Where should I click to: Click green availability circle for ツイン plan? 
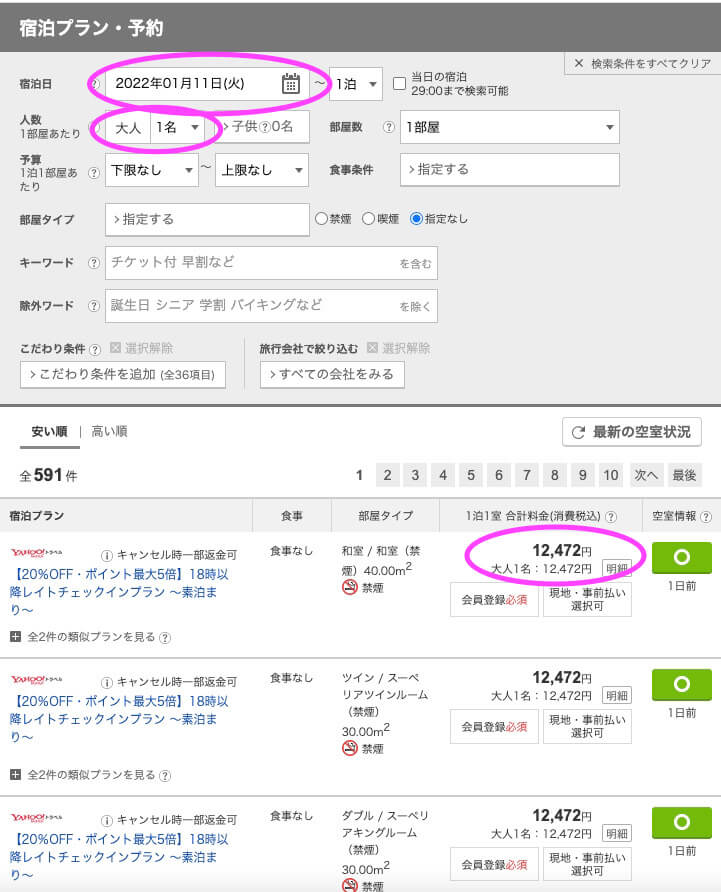pyautogui.click(x=682, y=684)
